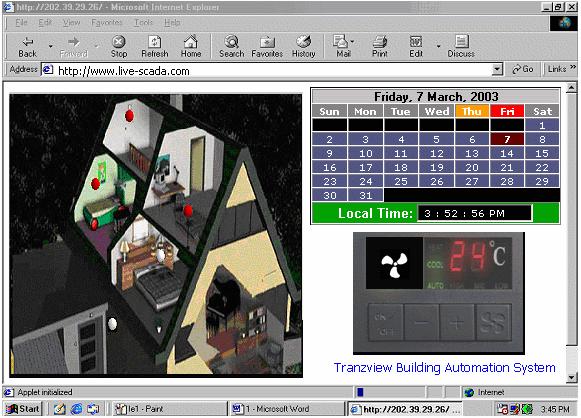Open the Search toolbar icon
581x418 pixels.
click(232, 47)
